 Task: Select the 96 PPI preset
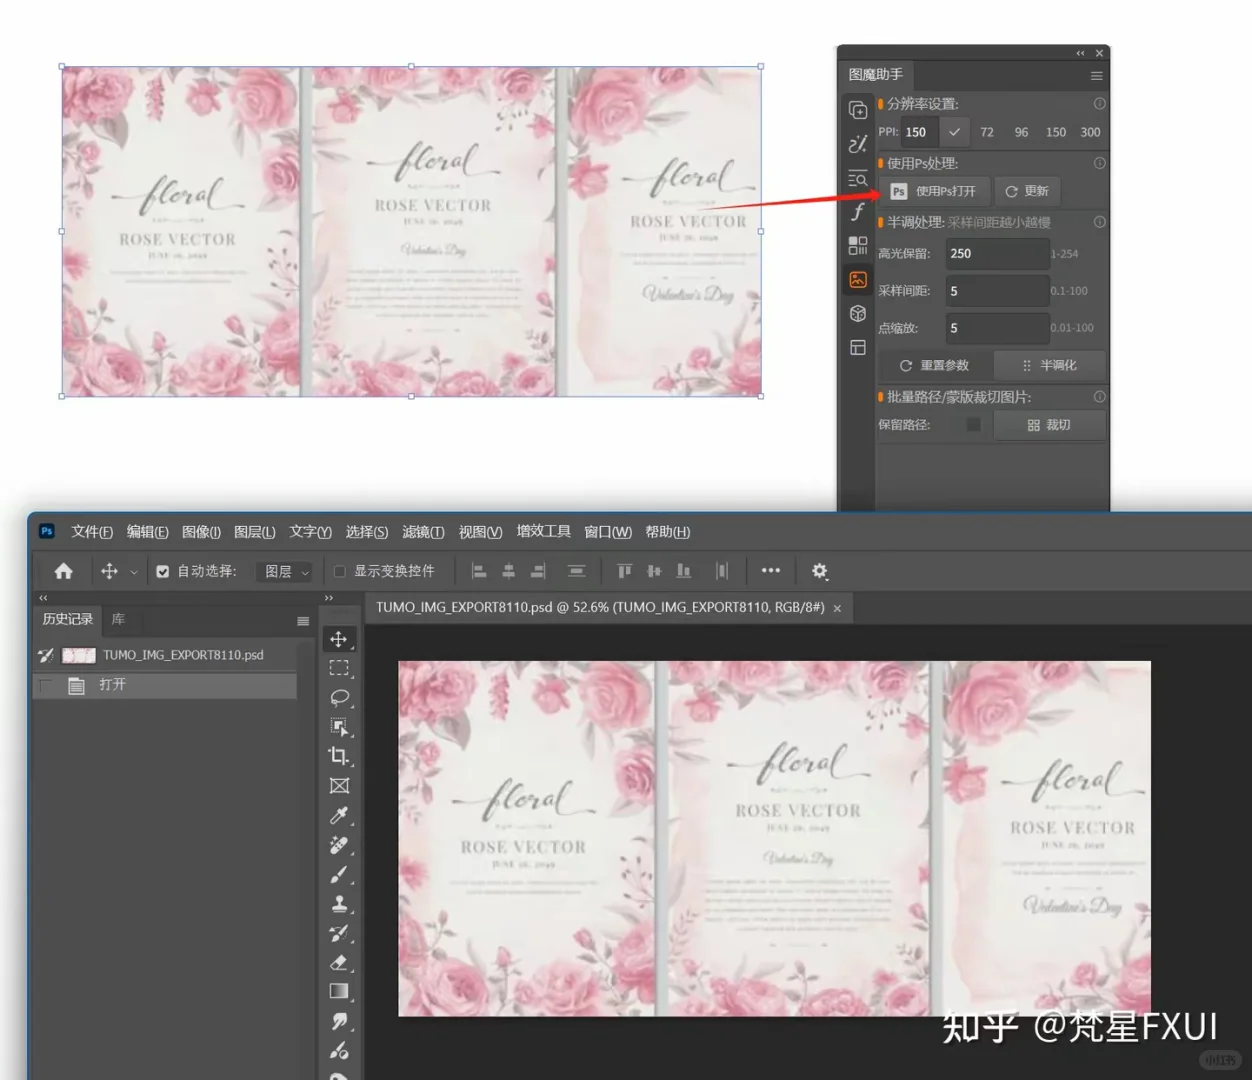pyautogui.click(x=1021, y=132)
